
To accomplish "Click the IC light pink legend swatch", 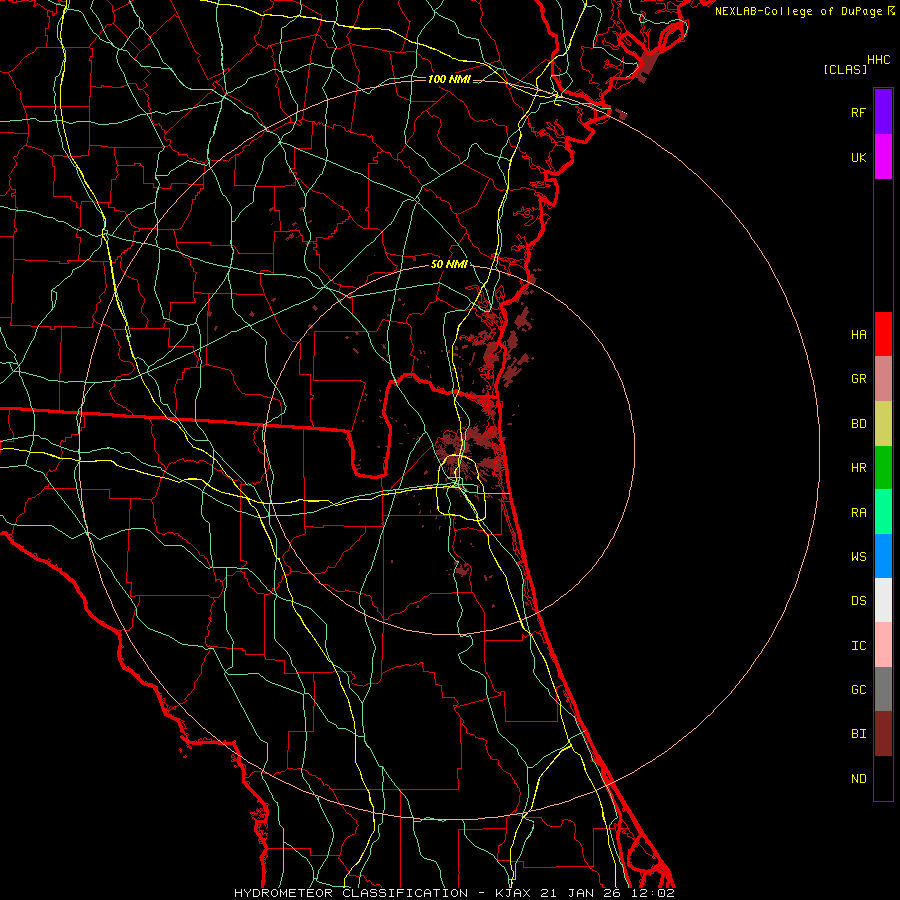I will pyautogui.click(x=883, y=645).
